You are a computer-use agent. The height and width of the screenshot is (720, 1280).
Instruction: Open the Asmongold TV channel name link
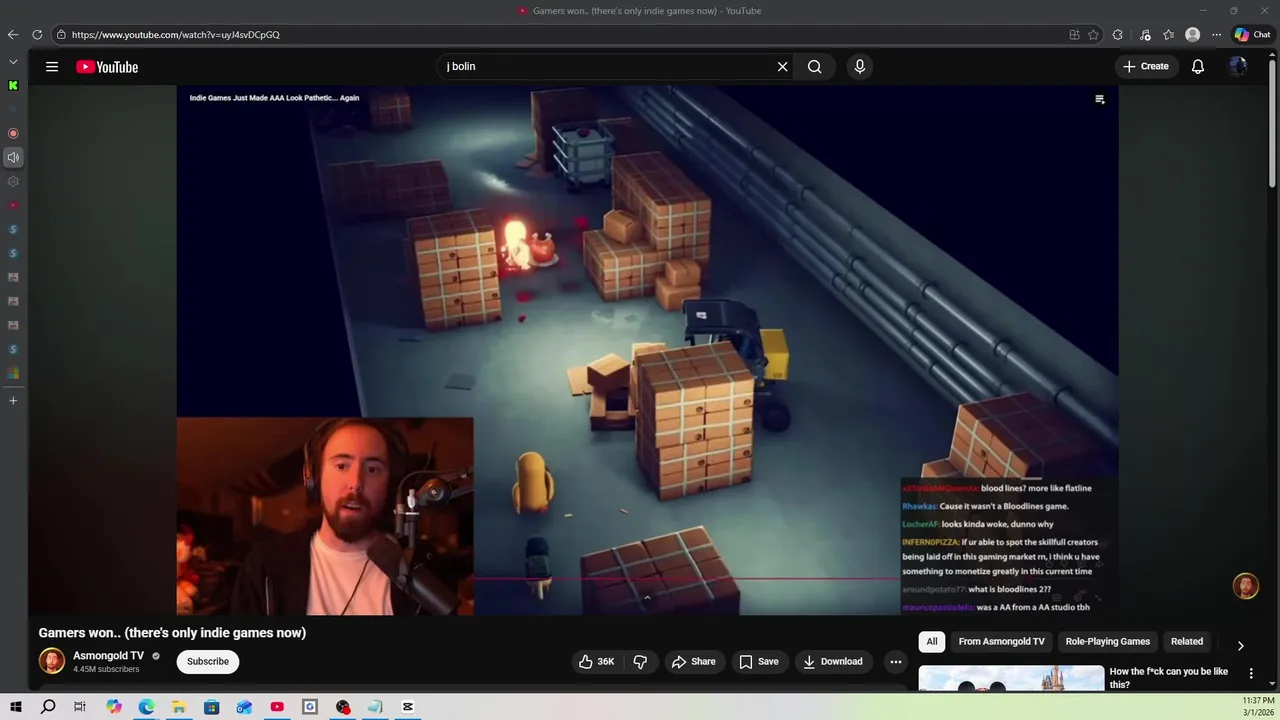[108, 656]
